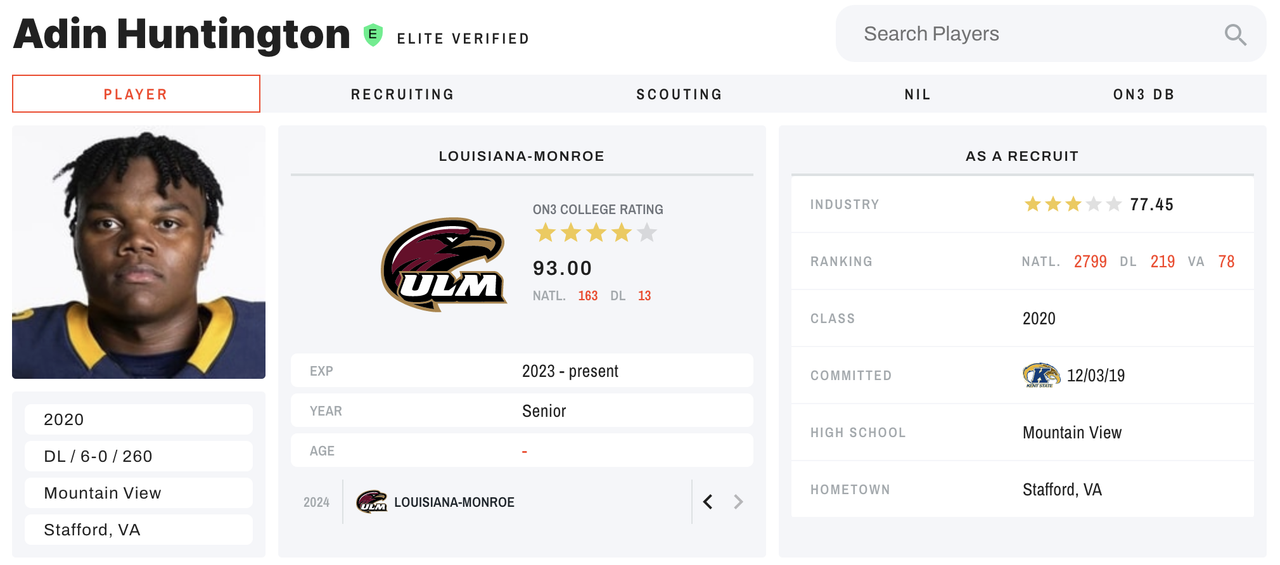Open the ON3 DB tab

click(x=1143, y=94)
